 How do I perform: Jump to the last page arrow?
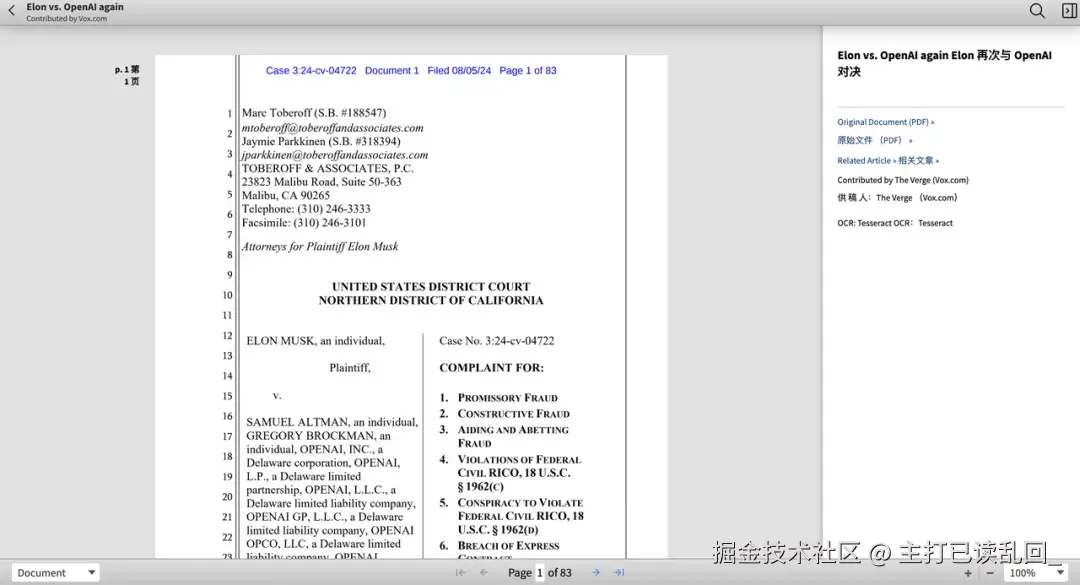click(619, 573)
